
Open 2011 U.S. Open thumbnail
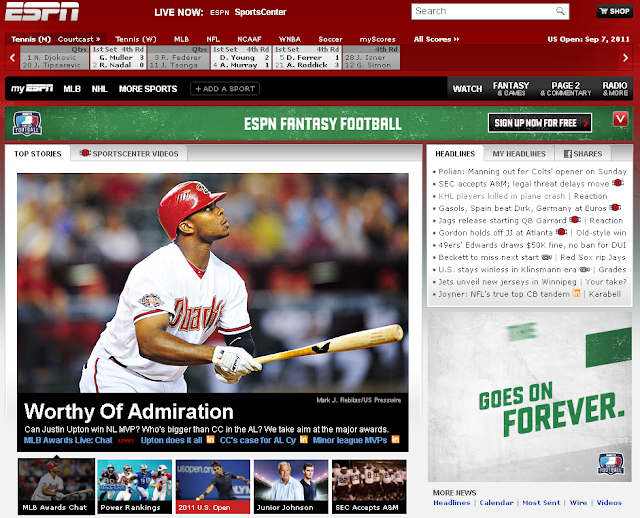pos(213,486)
